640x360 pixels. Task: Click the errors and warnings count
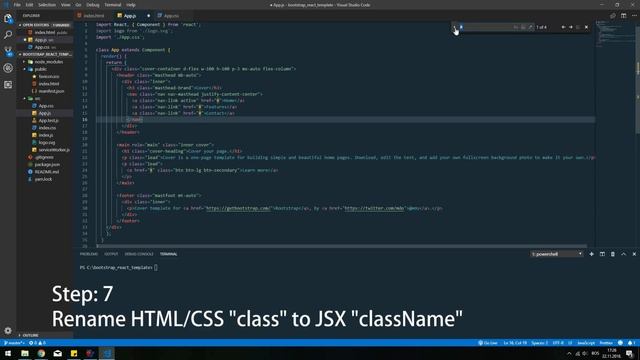(x=37, y=343)
